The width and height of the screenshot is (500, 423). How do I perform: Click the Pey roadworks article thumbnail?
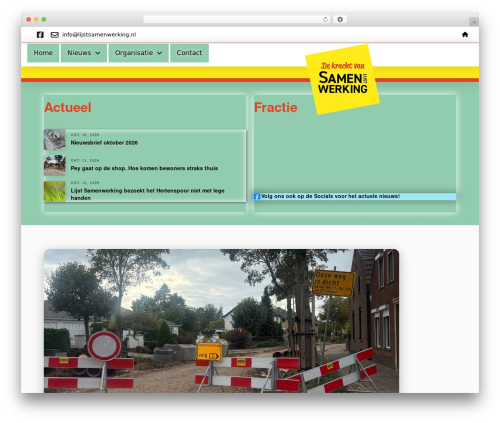coord(55,165)
